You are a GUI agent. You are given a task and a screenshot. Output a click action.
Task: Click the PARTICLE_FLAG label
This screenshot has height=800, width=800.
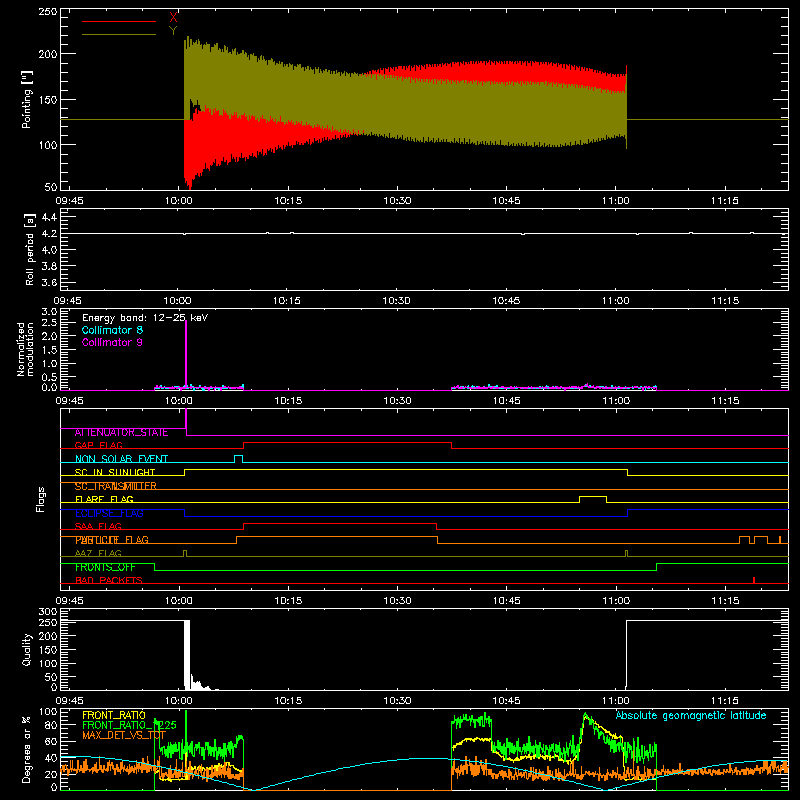112,540
